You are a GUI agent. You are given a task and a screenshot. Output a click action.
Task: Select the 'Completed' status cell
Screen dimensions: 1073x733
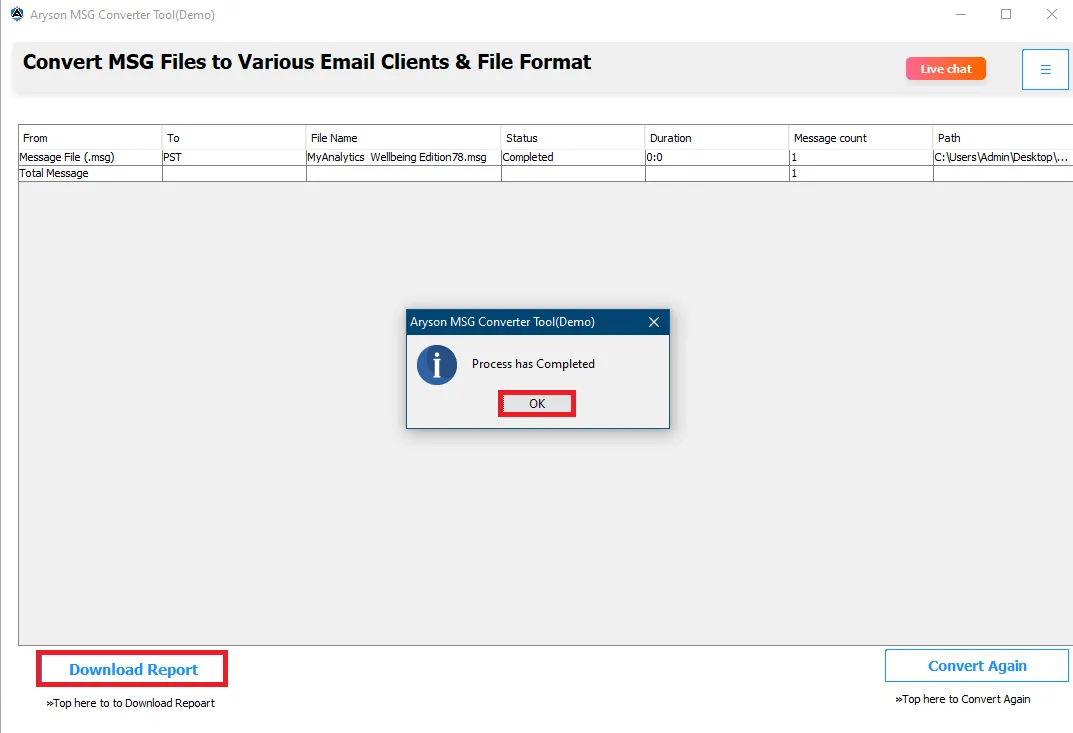coord(573,157)
